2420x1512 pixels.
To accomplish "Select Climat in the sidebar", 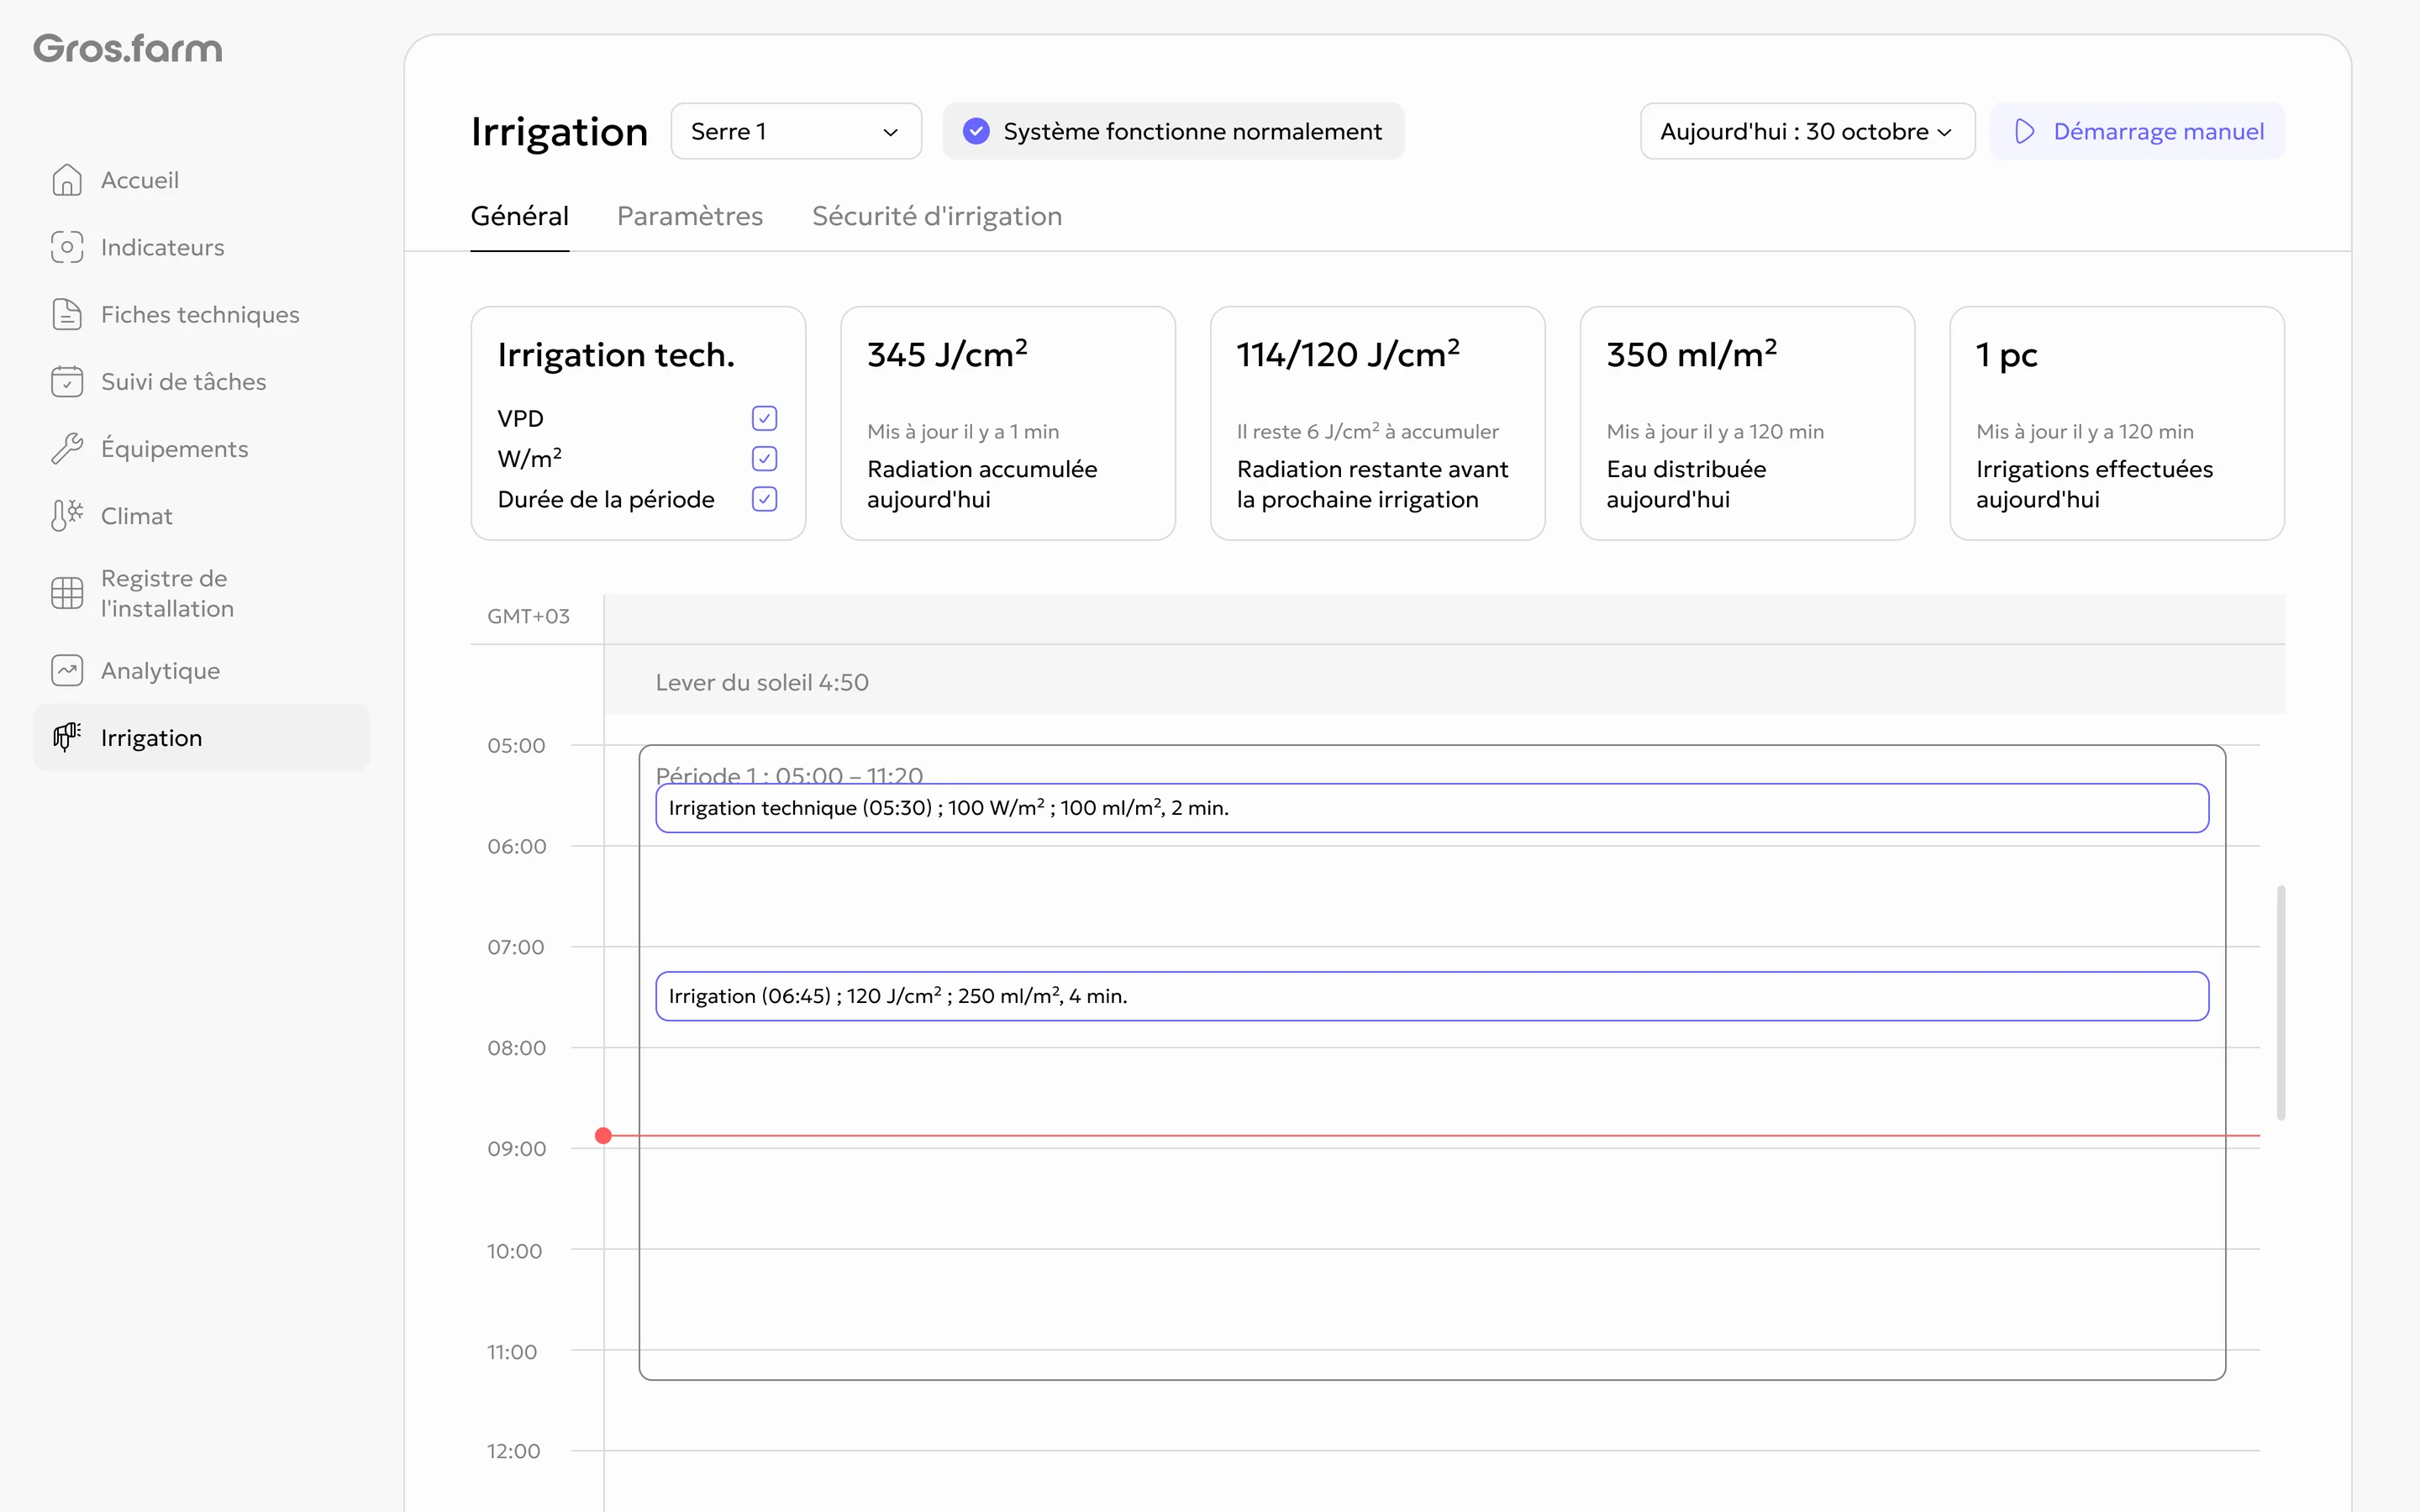I will point(201,516).
